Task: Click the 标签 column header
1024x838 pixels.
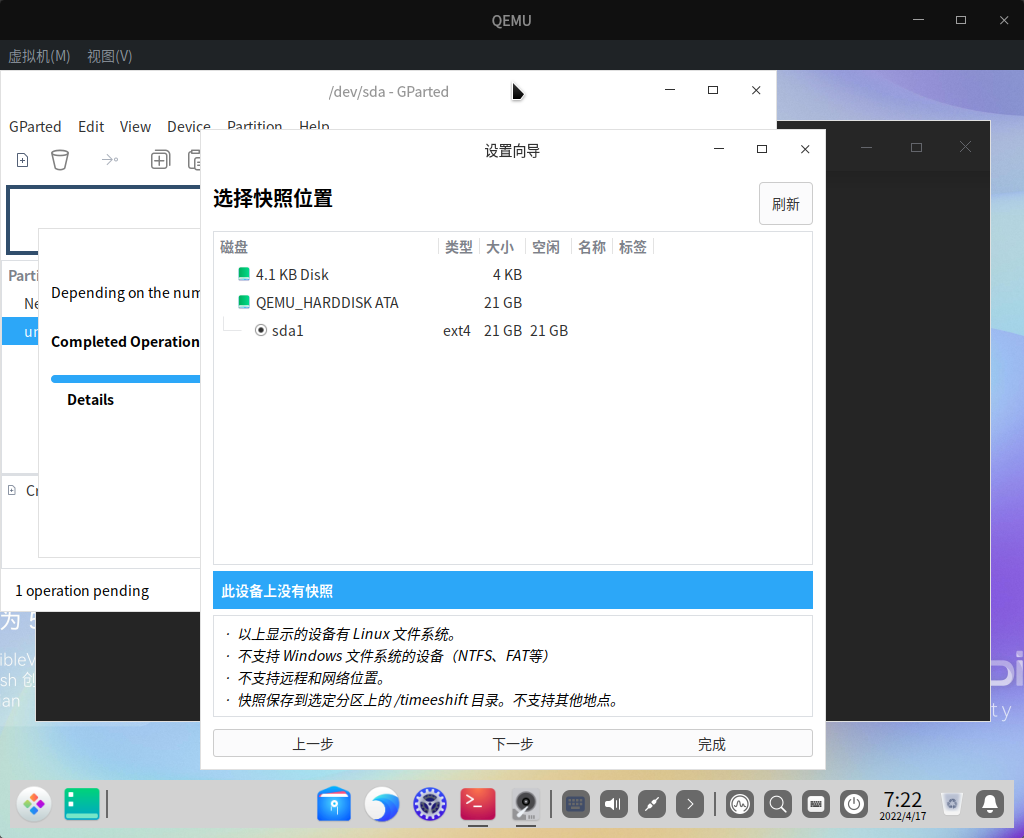Action: pyautogui.click(x=632, y=247)
